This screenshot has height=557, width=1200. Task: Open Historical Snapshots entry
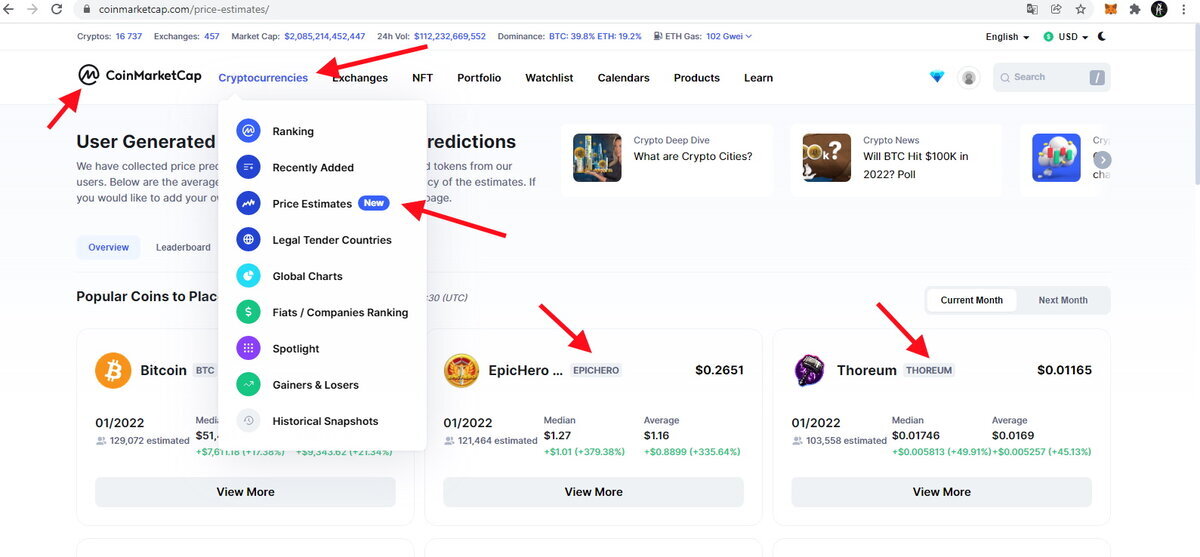325,421
